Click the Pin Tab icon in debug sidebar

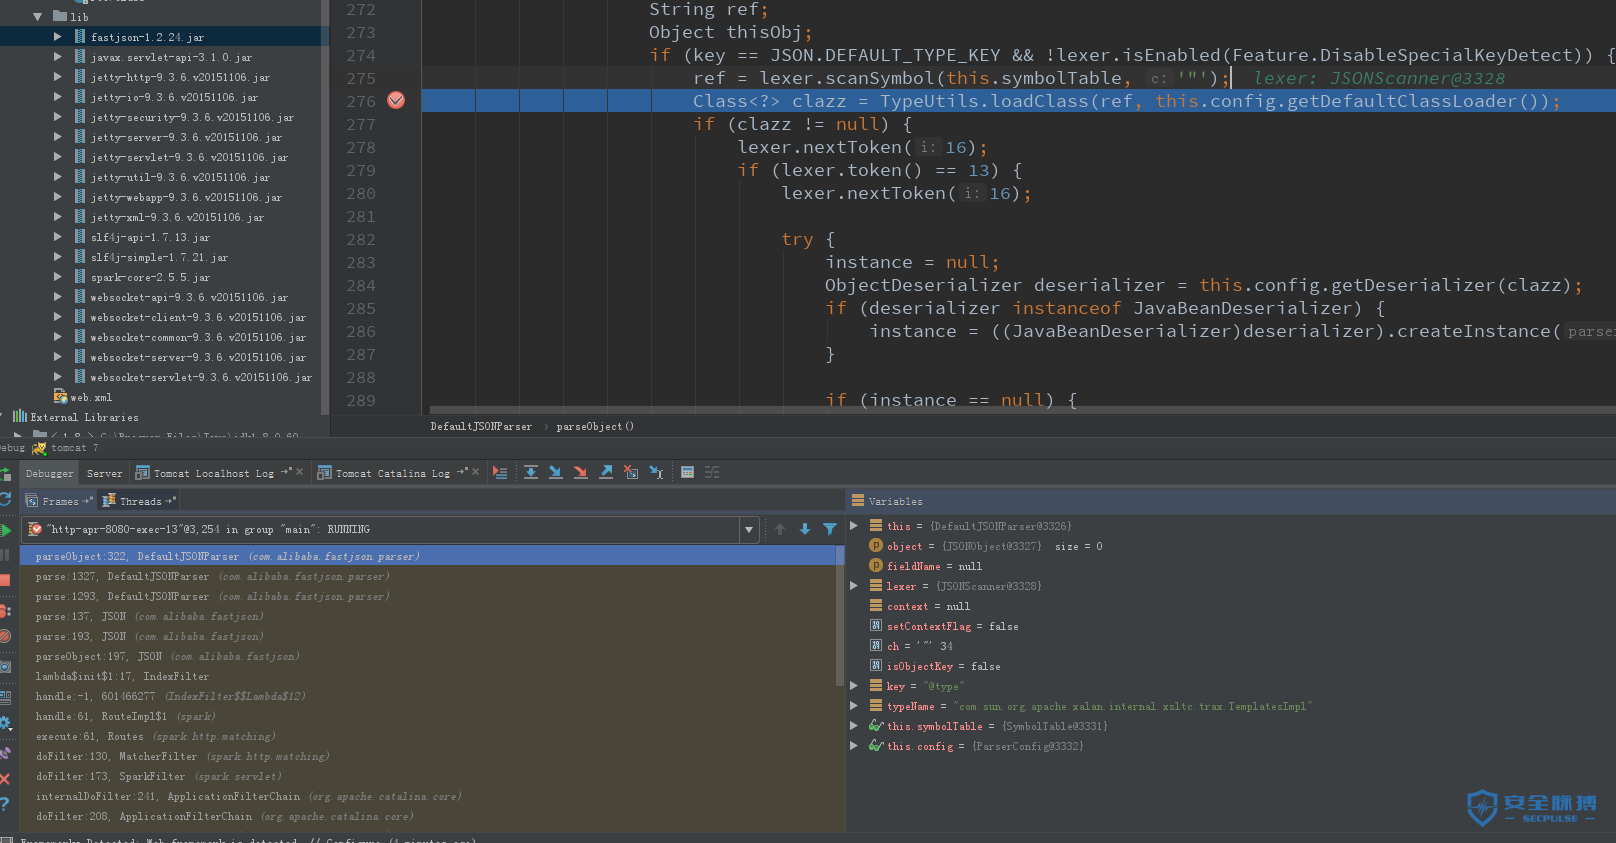(x=5, y=752)
